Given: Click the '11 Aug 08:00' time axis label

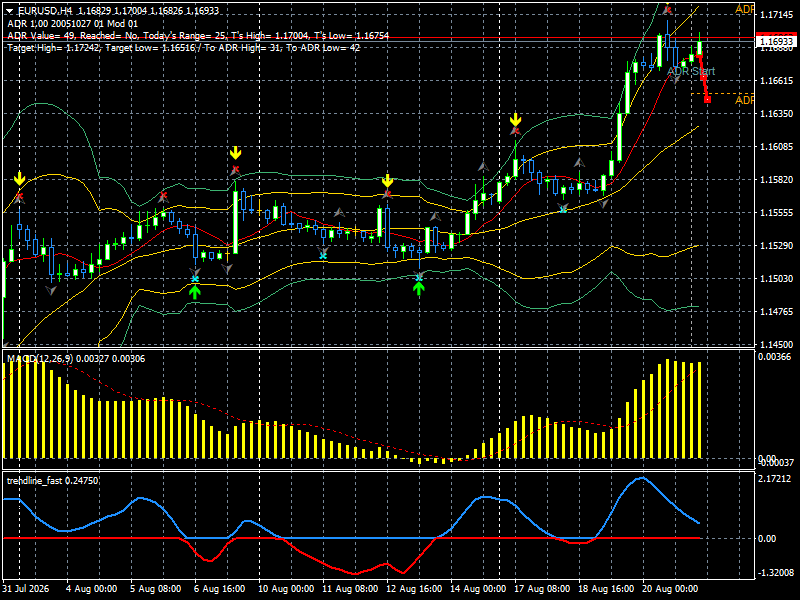Looking at the screenshot, I should (349, 589).
